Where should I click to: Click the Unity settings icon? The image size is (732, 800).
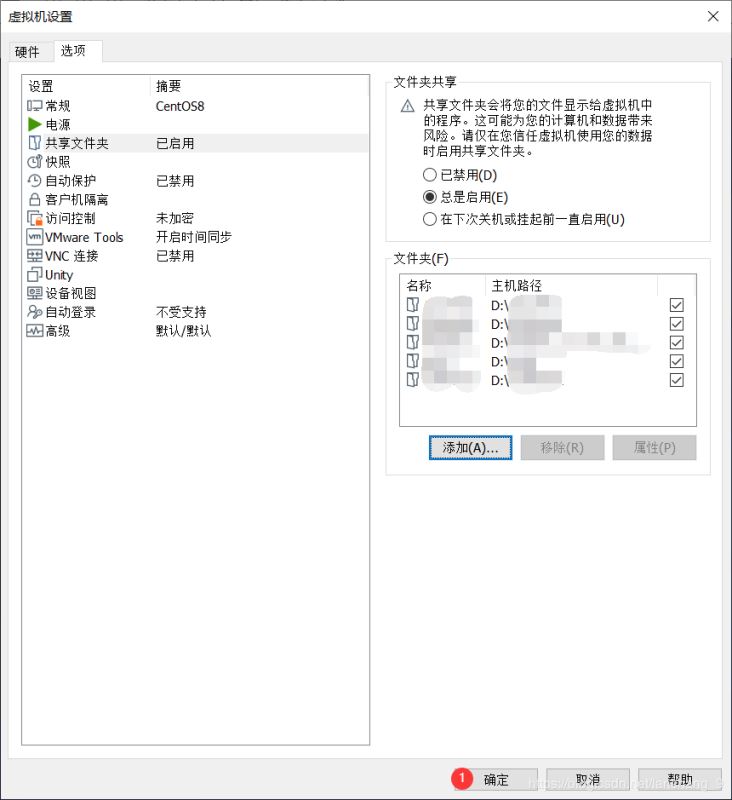(35, 275)
